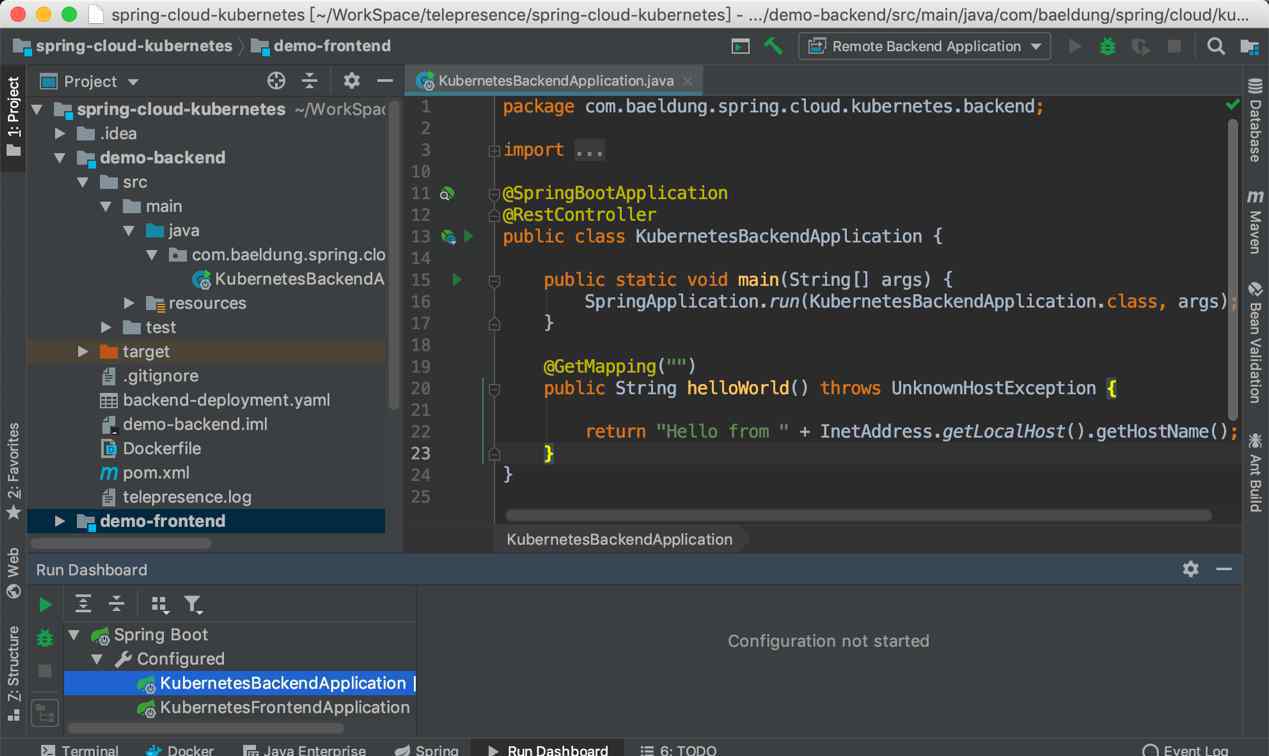
Task: Hide Run Dashboard with minus icon
Action: tap(1224, 569)
